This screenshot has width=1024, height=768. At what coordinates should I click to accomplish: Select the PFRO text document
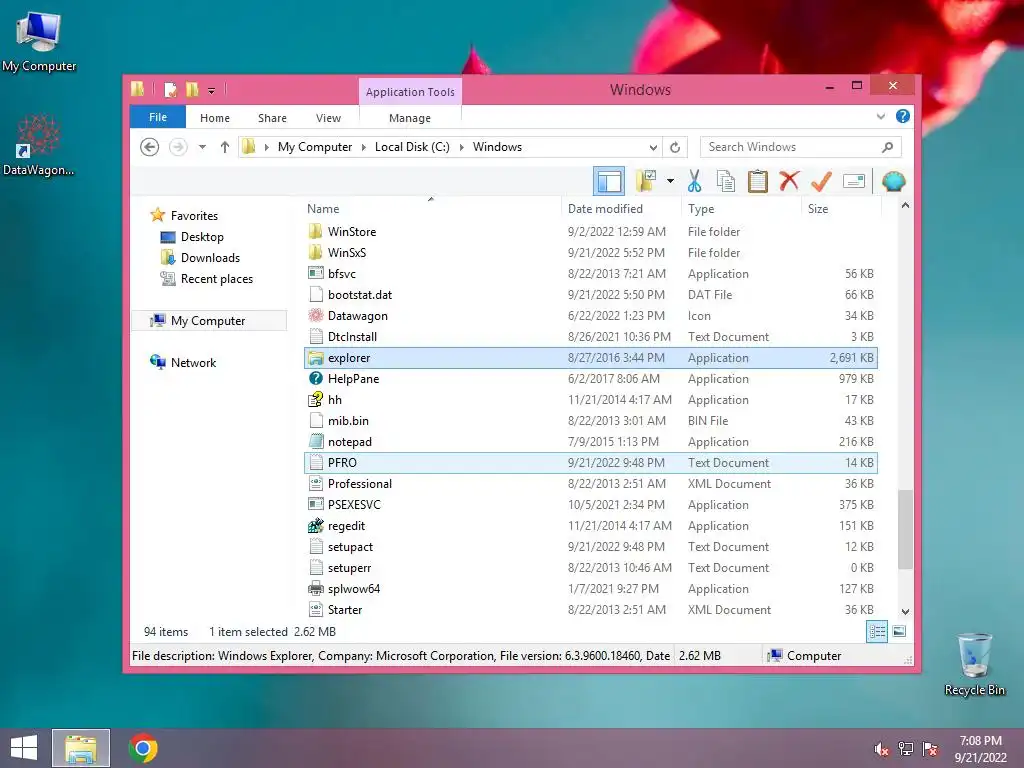[590, 462]
